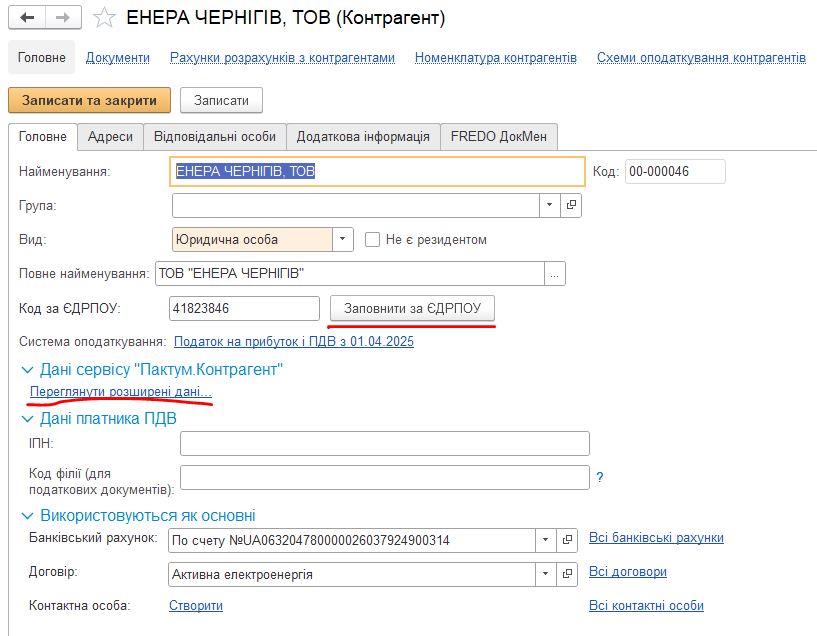
Task: Open 'Переглянути розширені дані' link
Action: pyautogui.click(x=121, y=393)
